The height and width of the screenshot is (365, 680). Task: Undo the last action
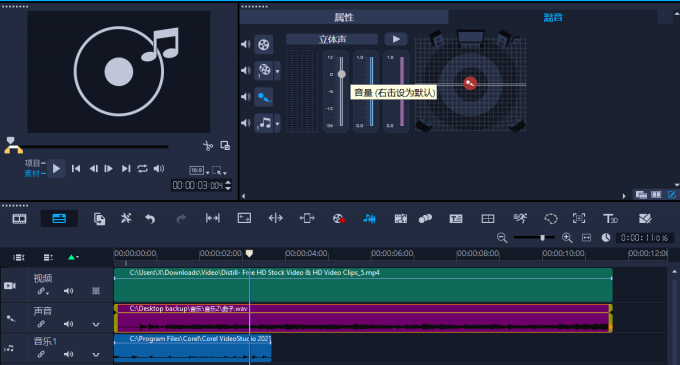point(150,219)
